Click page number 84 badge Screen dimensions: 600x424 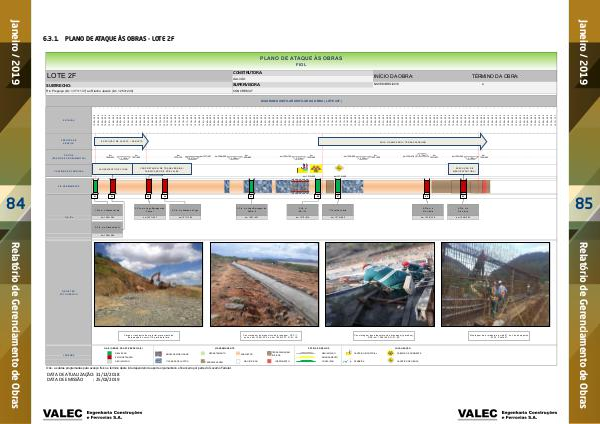click(x=15, y=205)
